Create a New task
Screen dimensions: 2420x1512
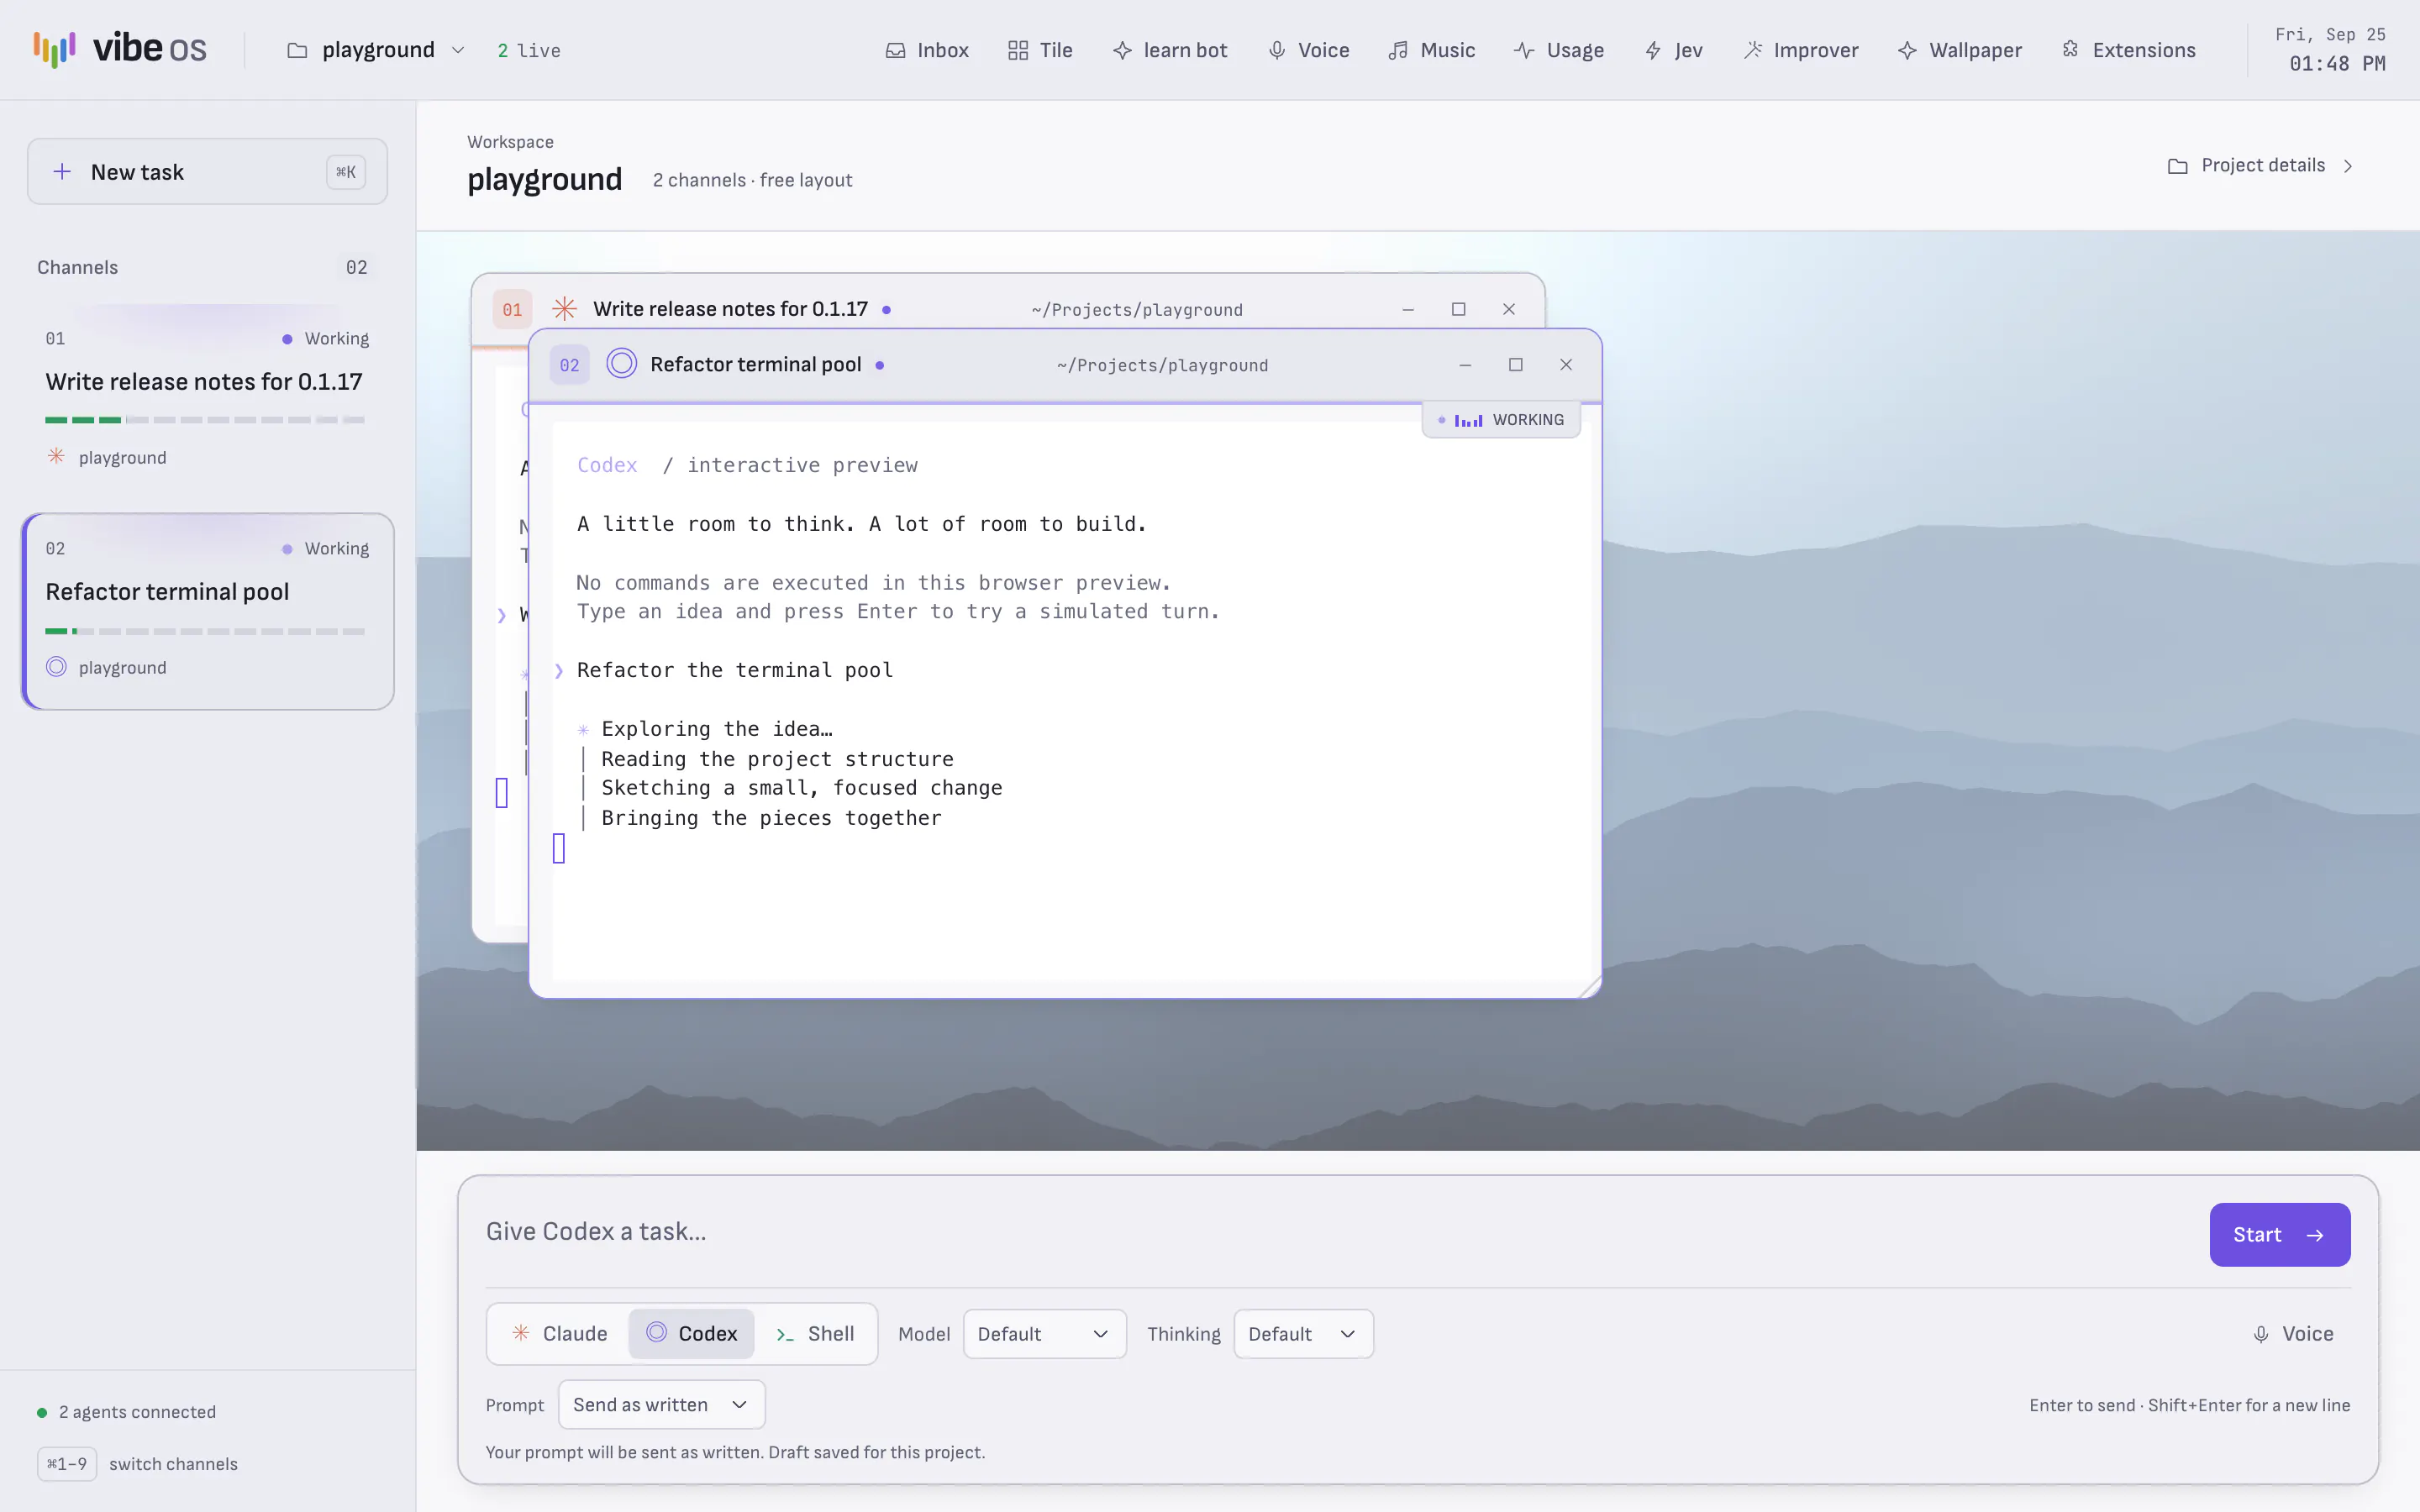[207, 171]
